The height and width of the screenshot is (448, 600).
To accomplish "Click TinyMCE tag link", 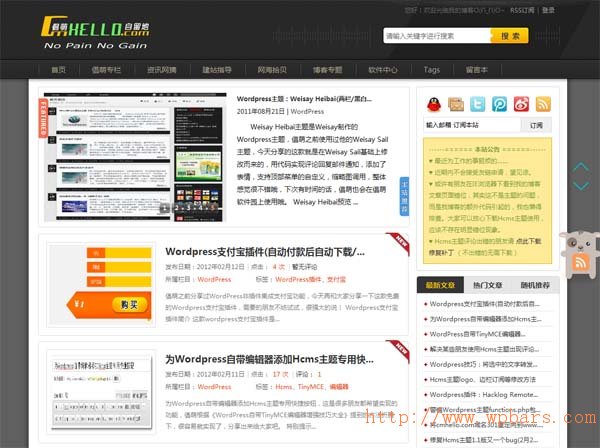I will coord(311,387).
